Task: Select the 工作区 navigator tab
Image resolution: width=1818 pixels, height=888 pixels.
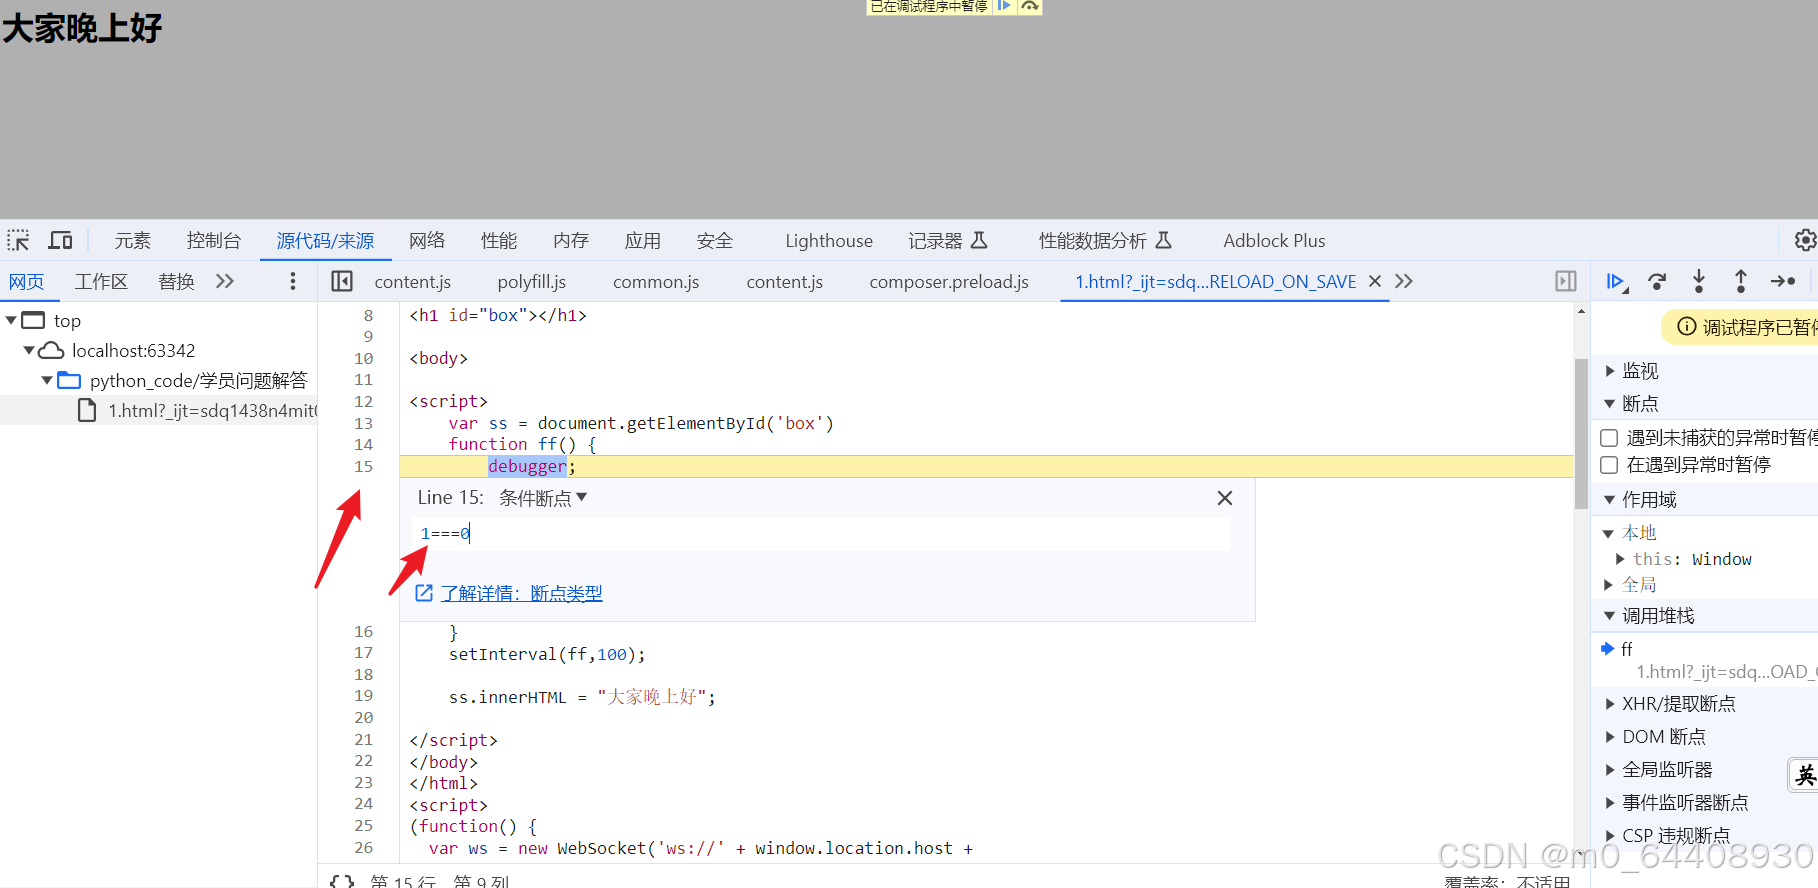Action: click(x=101, y=281)
